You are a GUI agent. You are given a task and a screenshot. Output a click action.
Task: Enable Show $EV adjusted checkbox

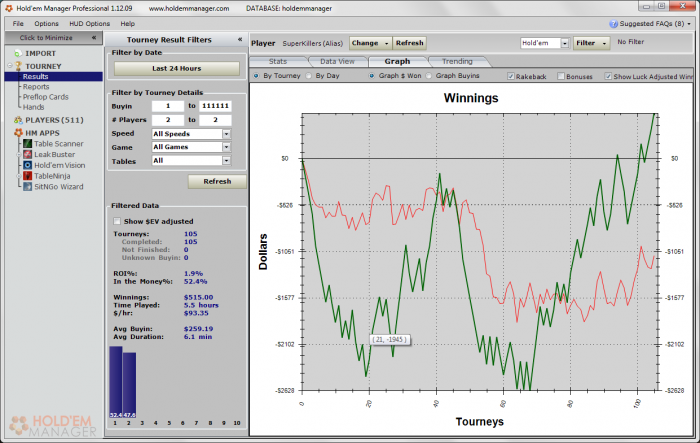click(117, 221)
